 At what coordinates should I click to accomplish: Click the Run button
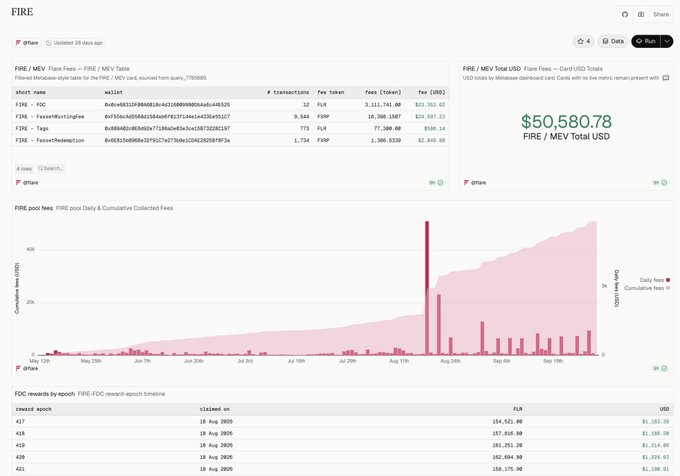[x=646, y=41]
